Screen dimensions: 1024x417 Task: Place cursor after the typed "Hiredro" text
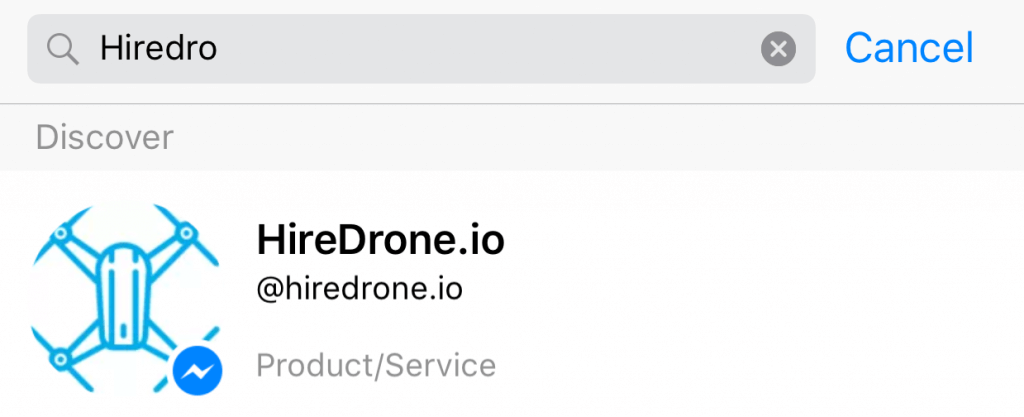pyautogui.click(x=219, y=48)
